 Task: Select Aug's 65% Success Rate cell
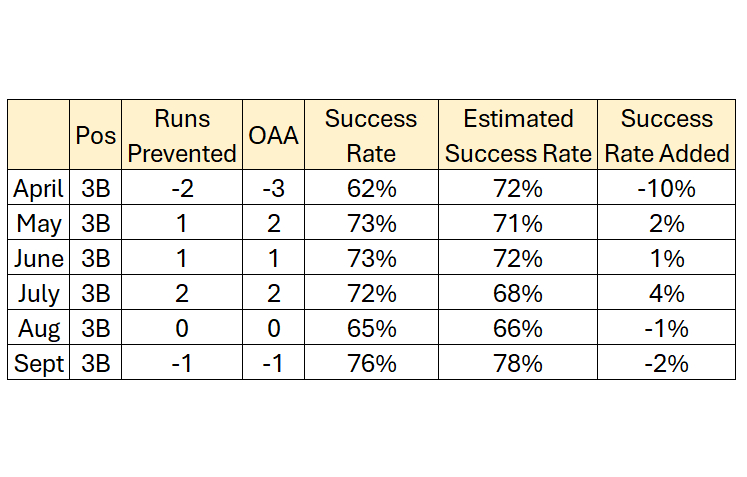371,329
